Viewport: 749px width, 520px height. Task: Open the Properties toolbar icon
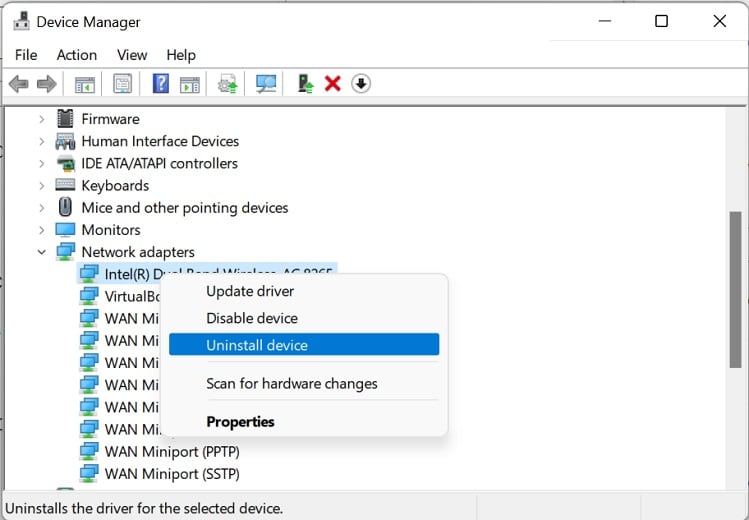123,84
